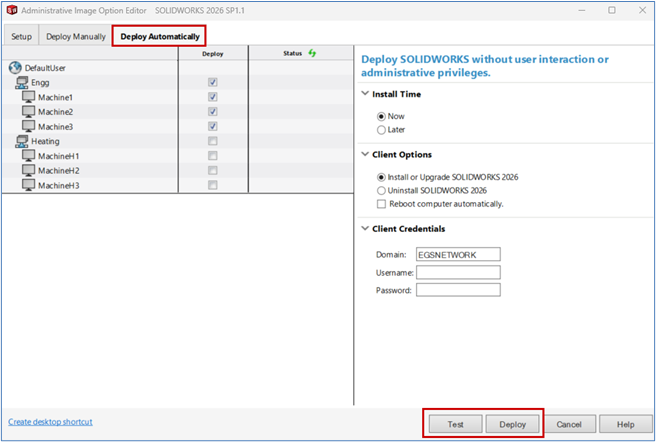The width and height of the screenshot is (656, 442).
Task: Switch to the Setup tab
Action: point(21,36)
